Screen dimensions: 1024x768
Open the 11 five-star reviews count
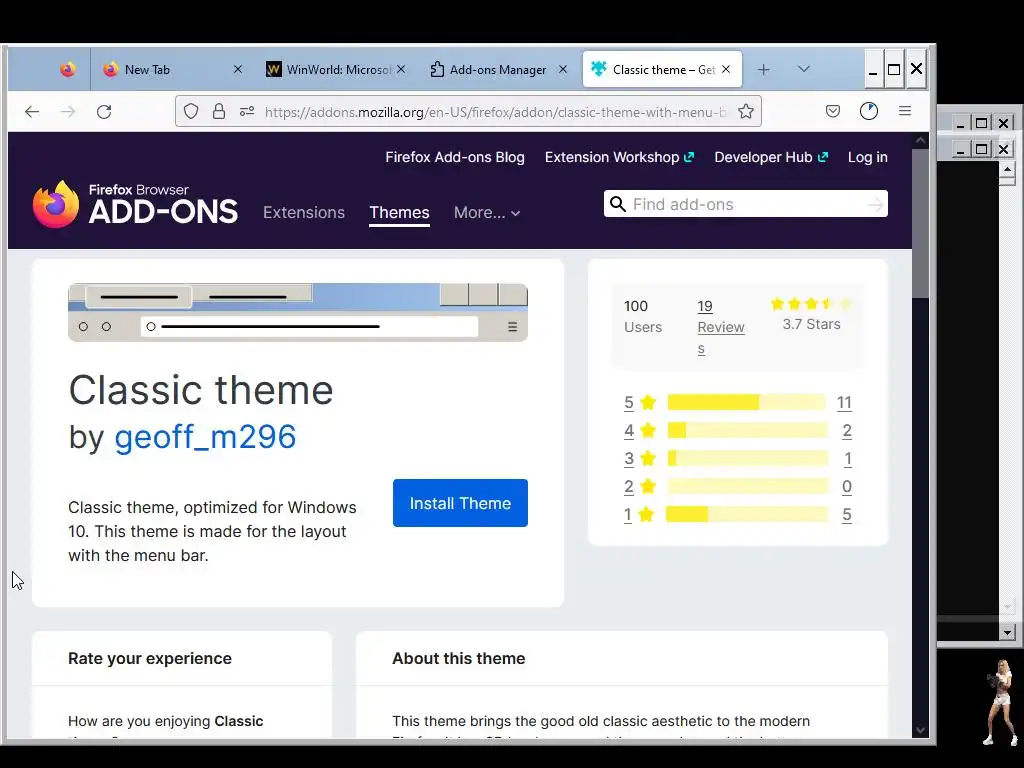(844, 402)
